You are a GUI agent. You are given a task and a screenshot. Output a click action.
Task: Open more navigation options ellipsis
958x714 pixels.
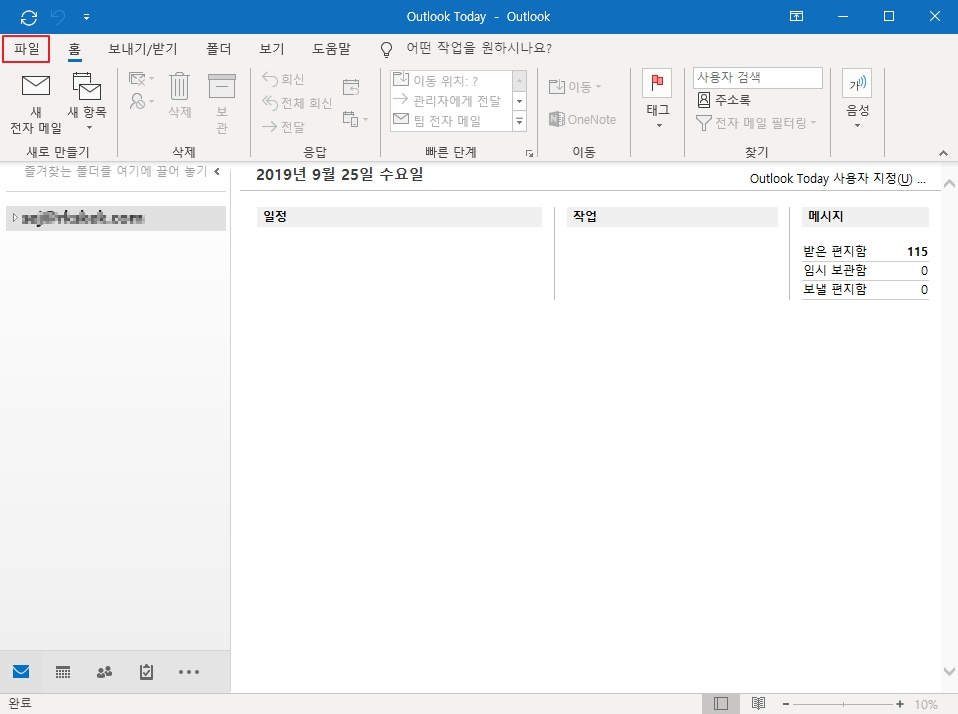click(x=189, y=672)
